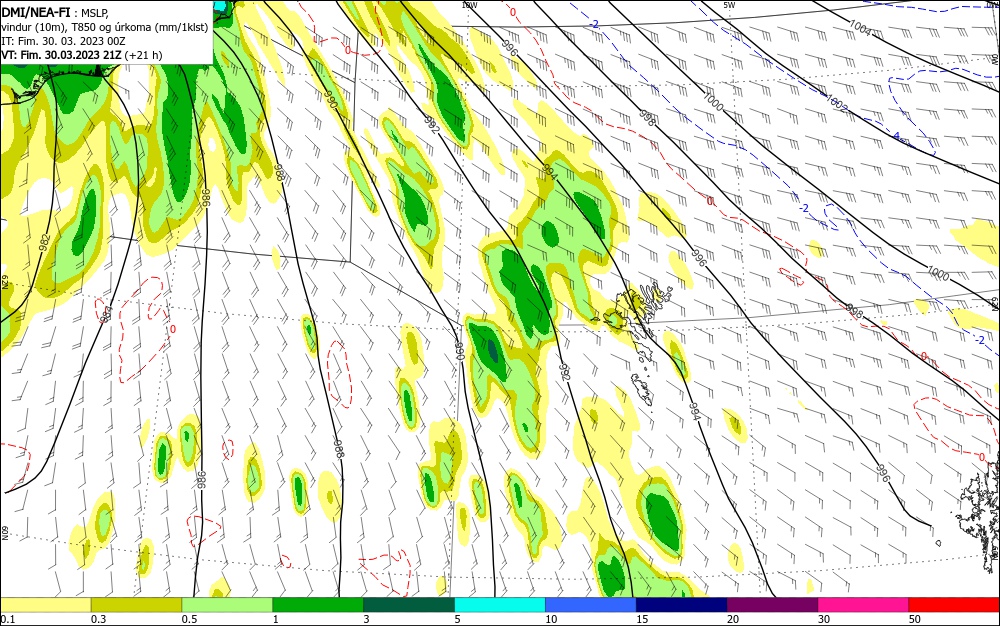The width and height of the screenshot is (1000, 626).
Task: Pick the blue 10–15 legend swatch
Action: [591, 605]
